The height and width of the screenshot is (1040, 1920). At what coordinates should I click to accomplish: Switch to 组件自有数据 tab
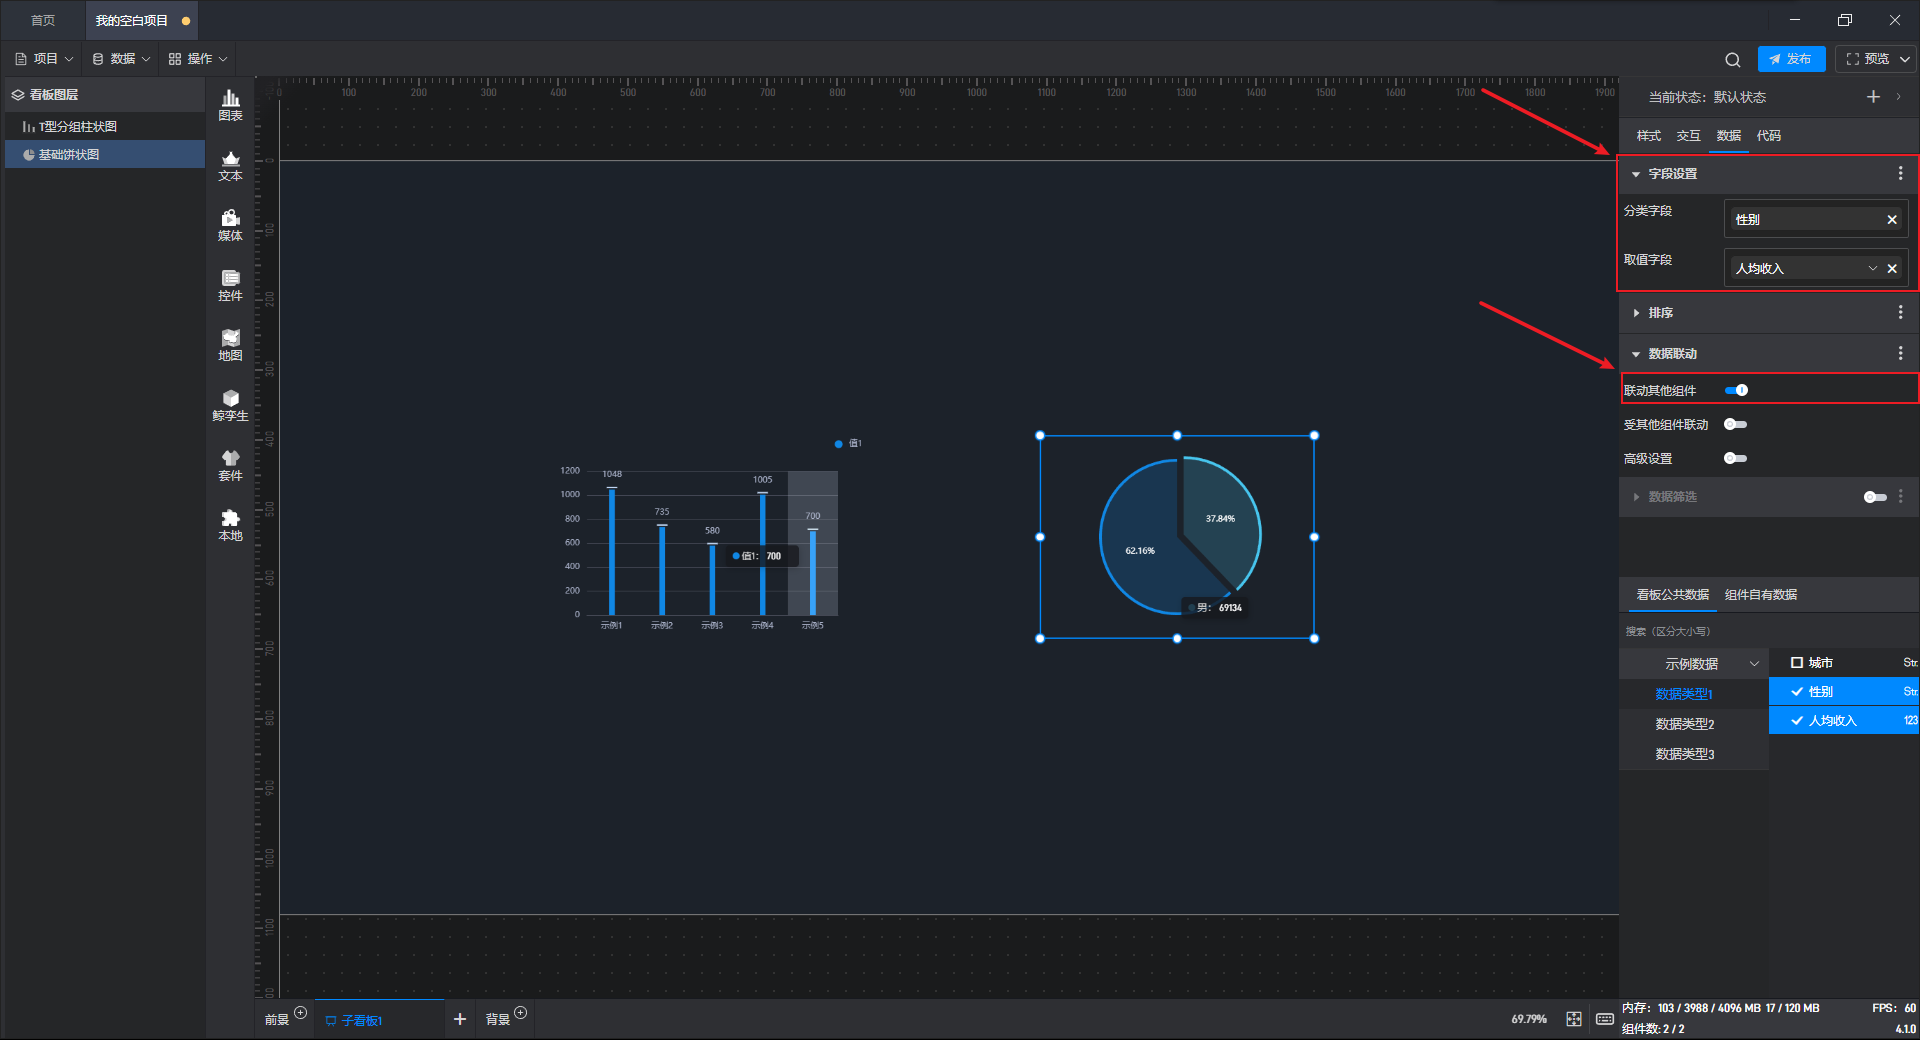tap(1760, 594)
